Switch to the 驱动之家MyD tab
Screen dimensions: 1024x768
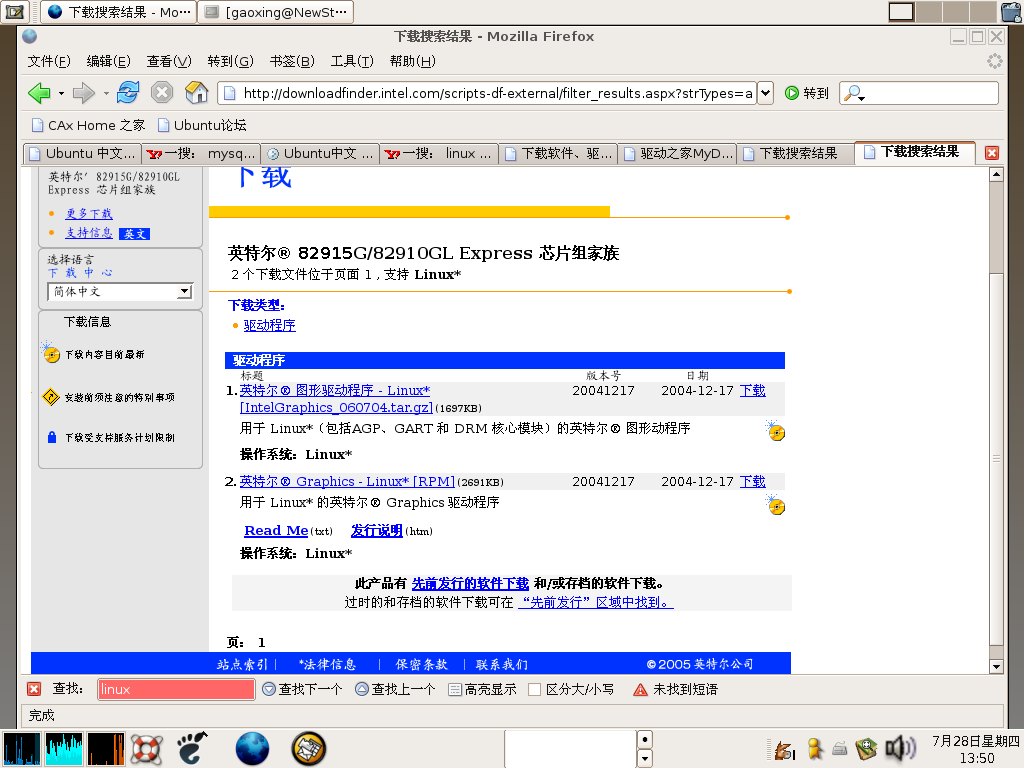coord(678,153)
